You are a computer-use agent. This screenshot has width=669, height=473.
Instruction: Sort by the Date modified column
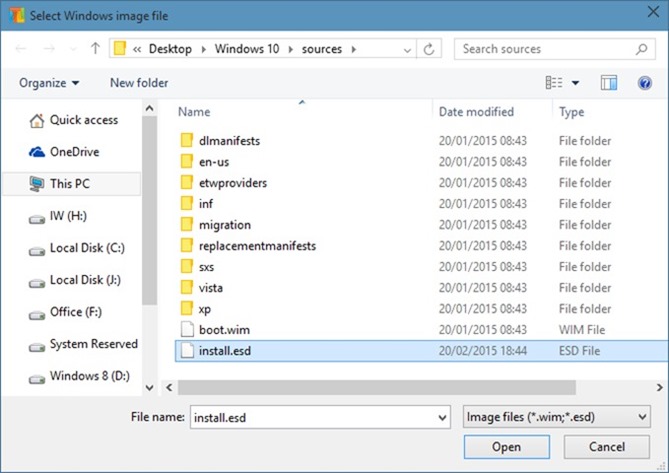click(x=476, y=112)
